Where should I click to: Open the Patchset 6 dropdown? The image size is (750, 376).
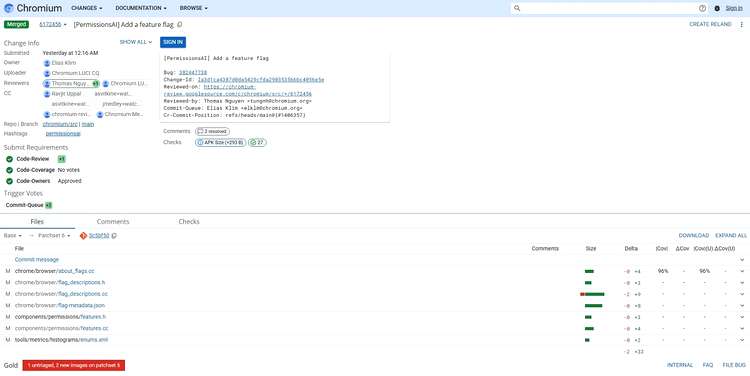coord(55,236)
